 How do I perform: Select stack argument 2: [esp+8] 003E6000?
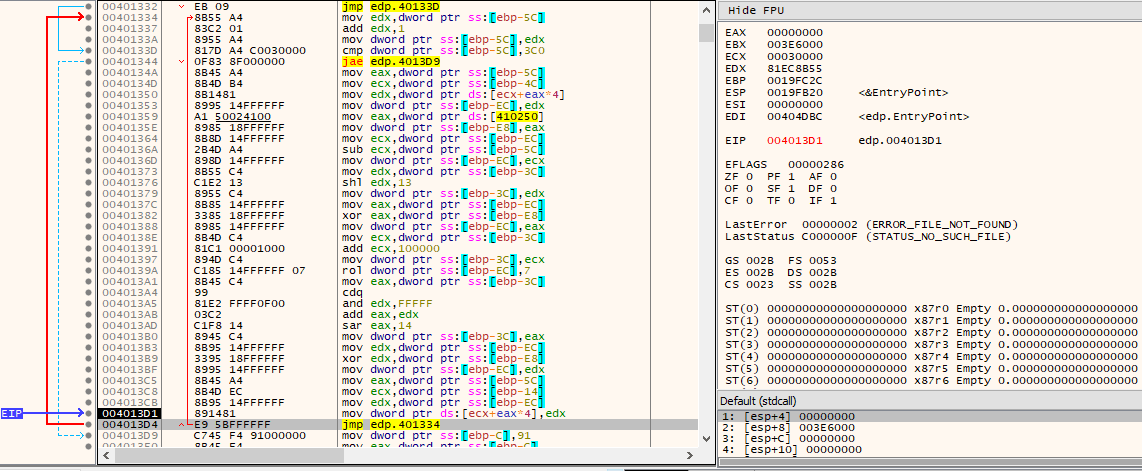point(929,427)
